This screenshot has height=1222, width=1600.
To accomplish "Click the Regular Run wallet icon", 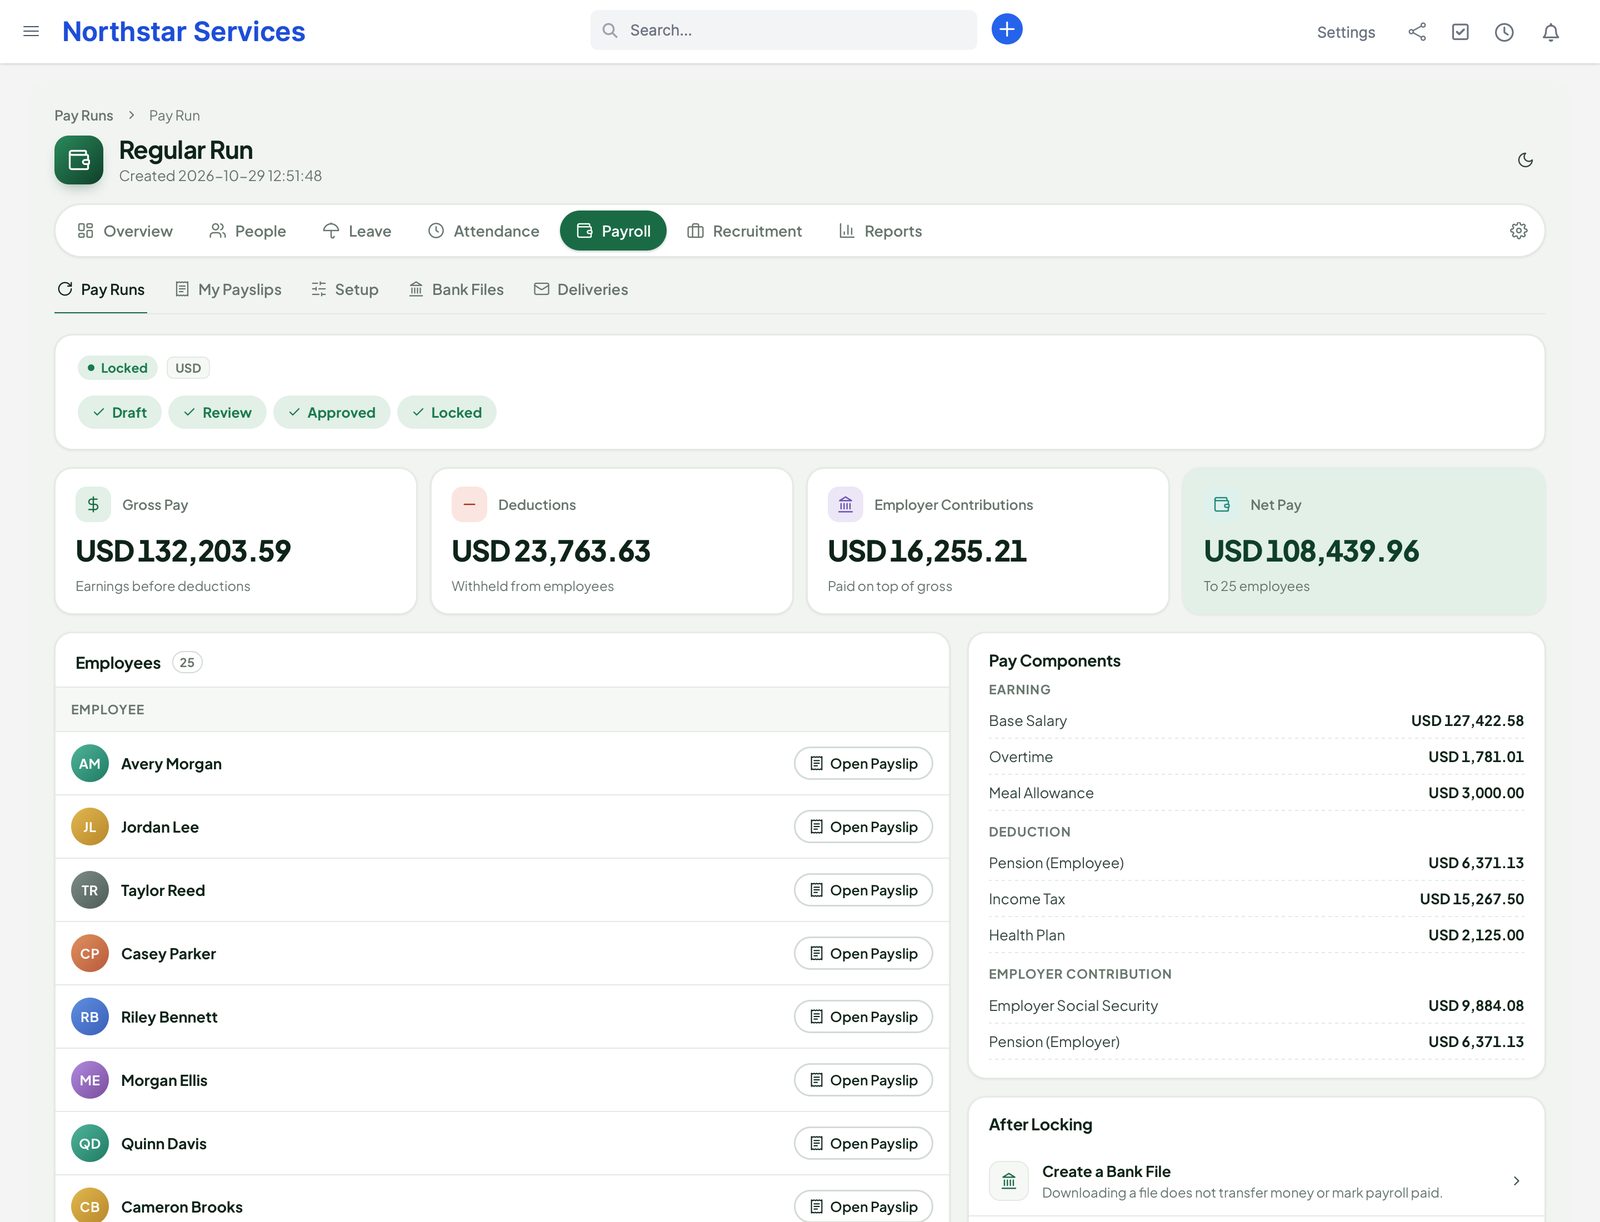I will 79,160.
